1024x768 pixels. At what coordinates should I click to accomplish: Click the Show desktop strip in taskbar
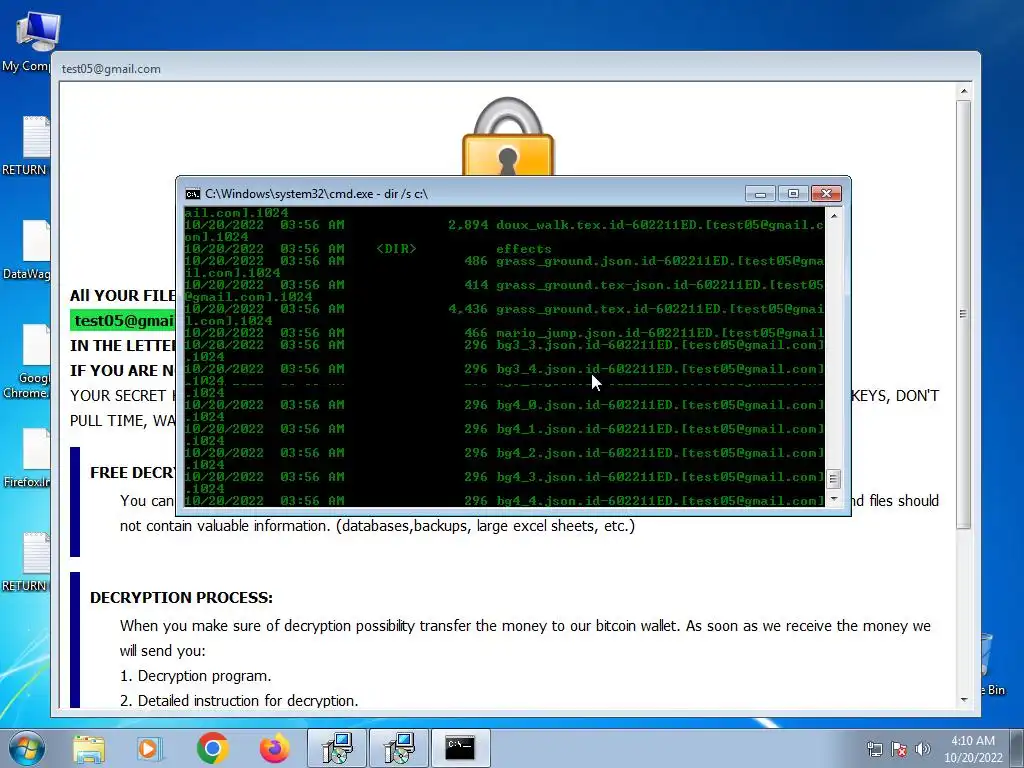coord(1018,748)
